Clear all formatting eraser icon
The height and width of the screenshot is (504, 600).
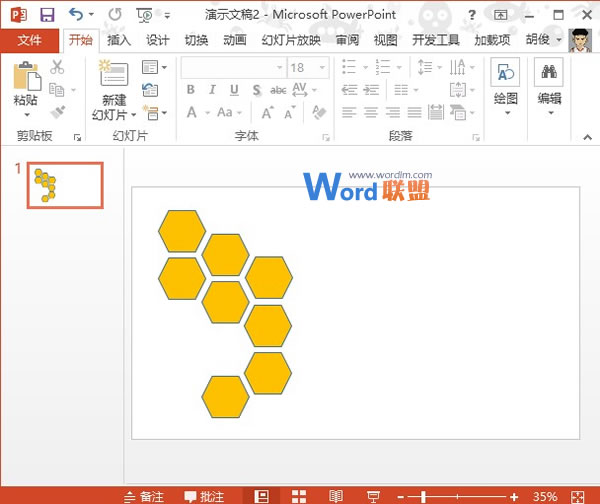pyautogui.click(x=319, y=112)
